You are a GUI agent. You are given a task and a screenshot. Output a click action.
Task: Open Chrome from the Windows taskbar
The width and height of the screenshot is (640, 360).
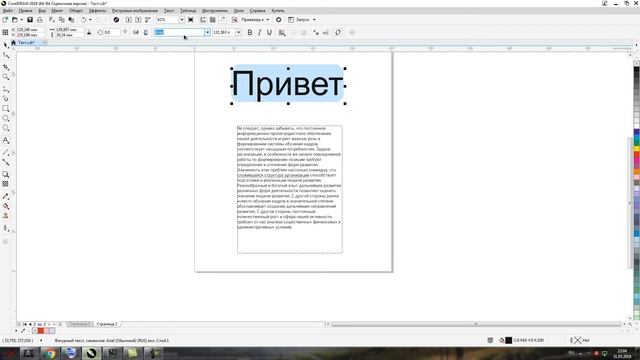50,353
